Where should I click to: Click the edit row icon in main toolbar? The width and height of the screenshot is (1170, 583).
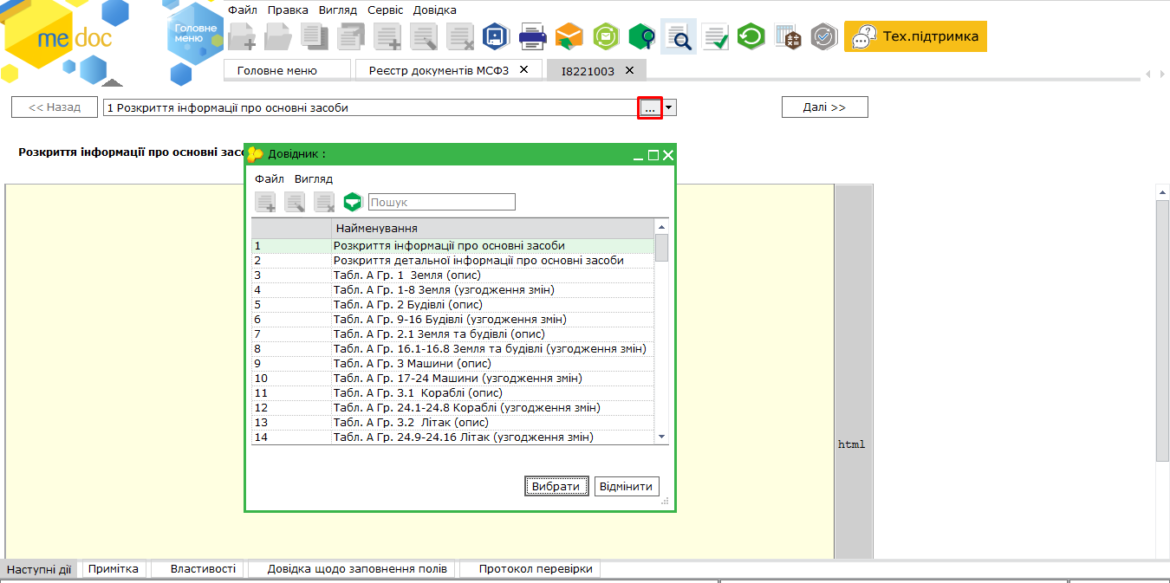coord(424,37)
